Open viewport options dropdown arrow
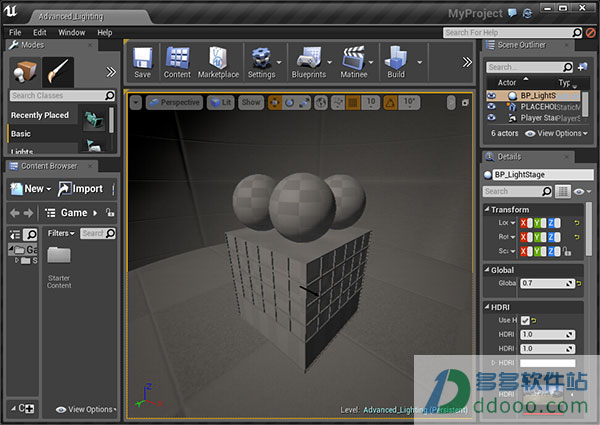Image resolution: width=600 pixels, height=425 pixels. 135,103
